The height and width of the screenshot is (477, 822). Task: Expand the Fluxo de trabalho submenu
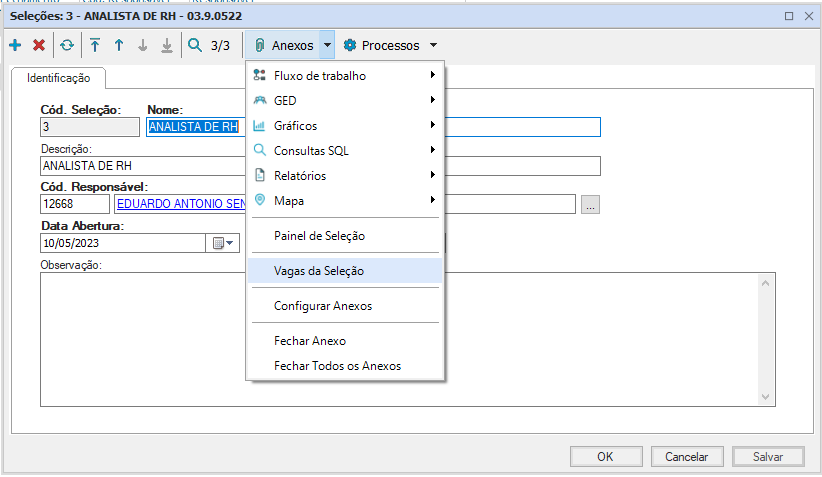click(344, 76)
